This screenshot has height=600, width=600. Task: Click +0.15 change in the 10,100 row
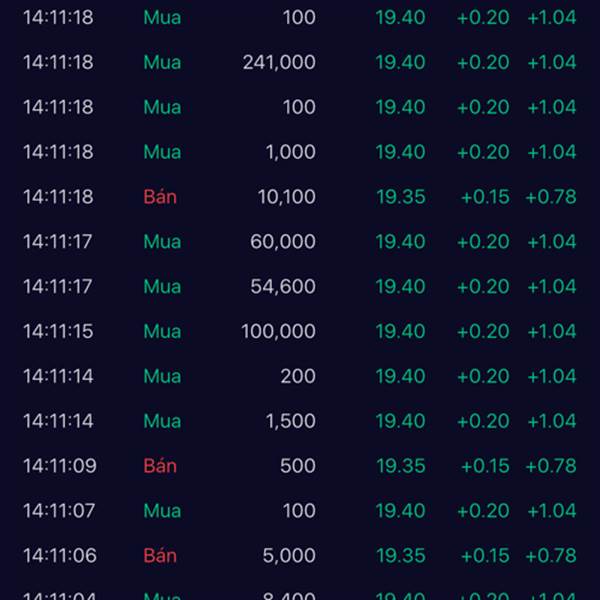(x=485, y=197)
